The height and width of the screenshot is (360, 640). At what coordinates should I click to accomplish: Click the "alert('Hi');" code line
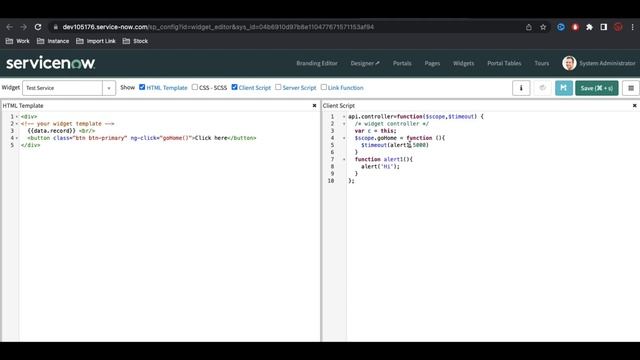(380, 167)
